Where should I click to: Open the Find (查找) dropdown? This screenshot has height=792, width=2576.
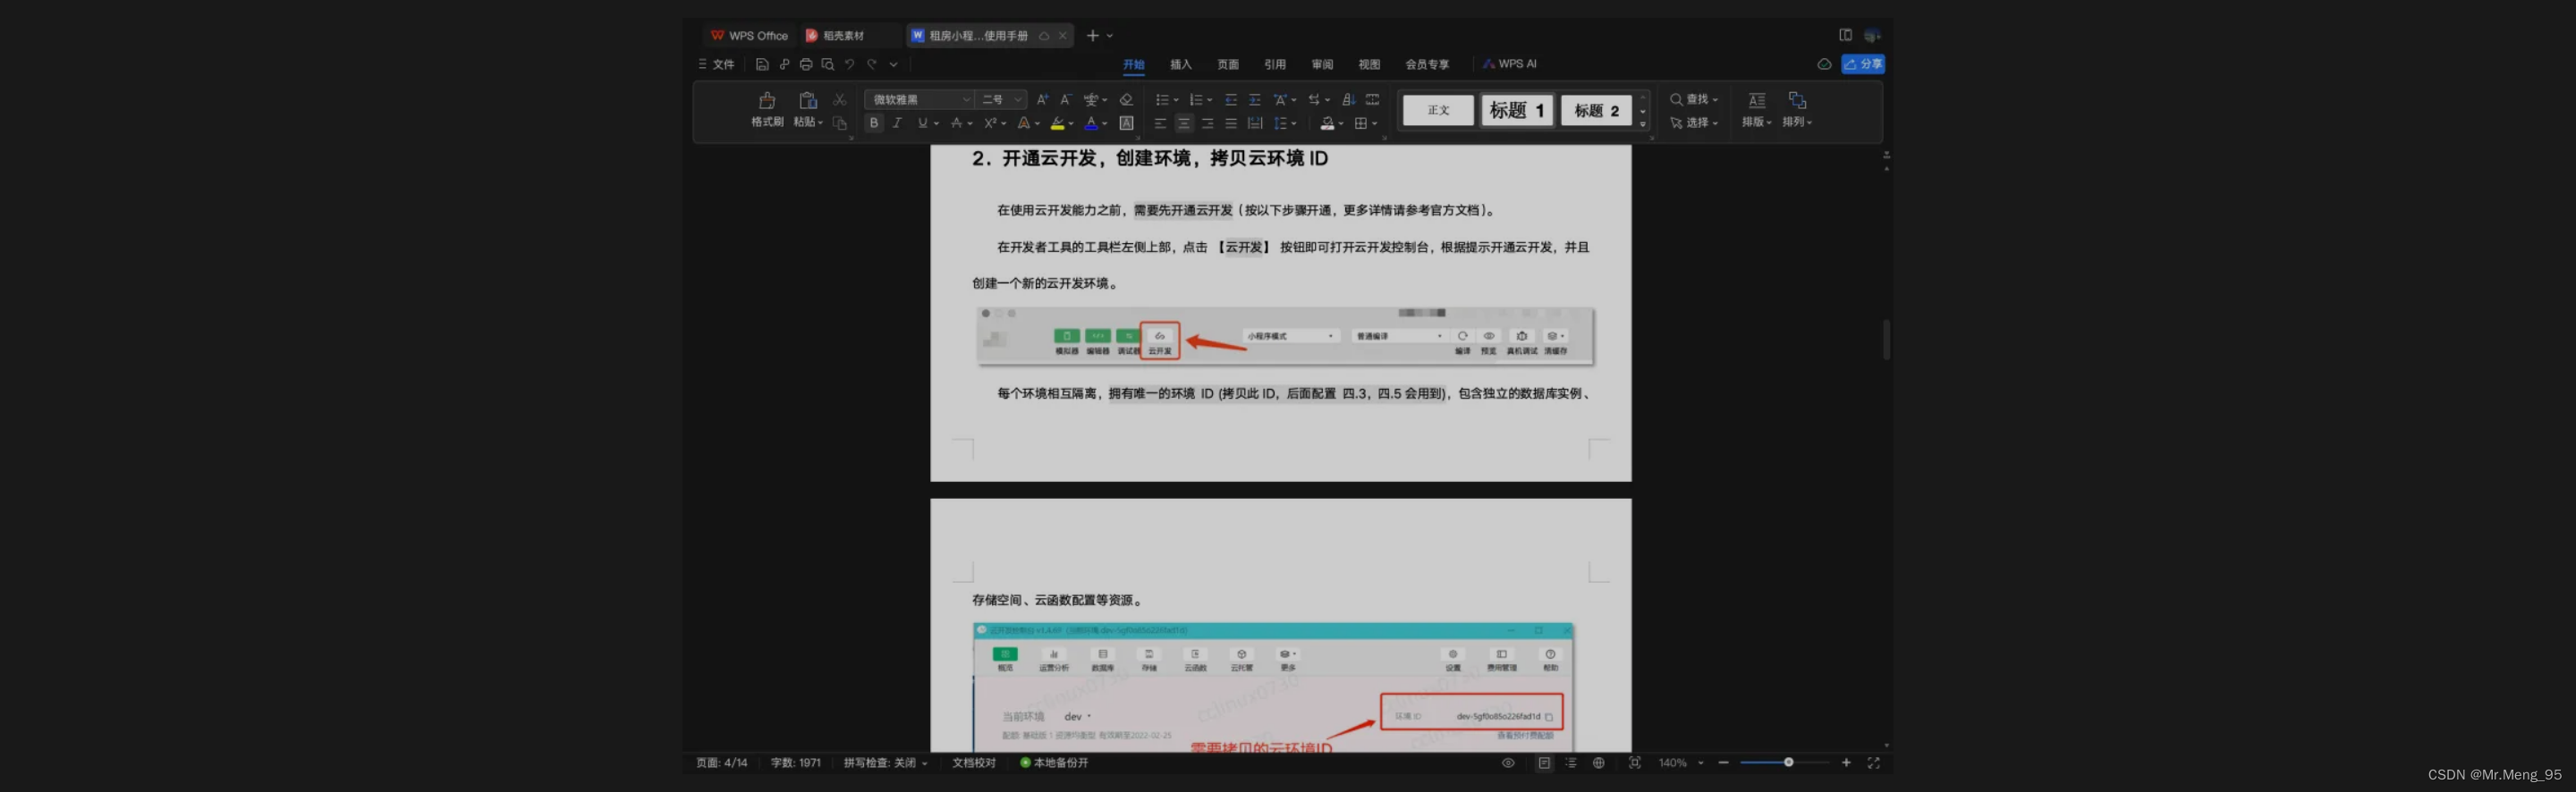click(1694, 99)
